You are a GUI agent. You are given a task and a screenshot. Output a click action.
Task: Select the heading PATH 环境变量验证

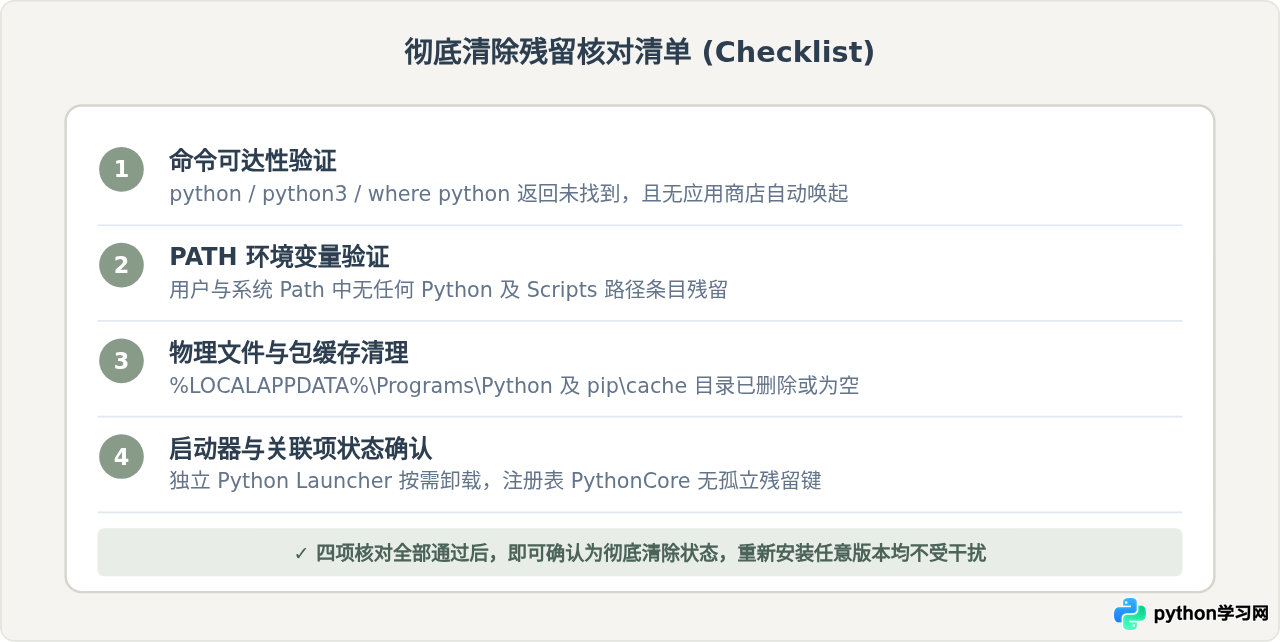click(x=279, y=256)
